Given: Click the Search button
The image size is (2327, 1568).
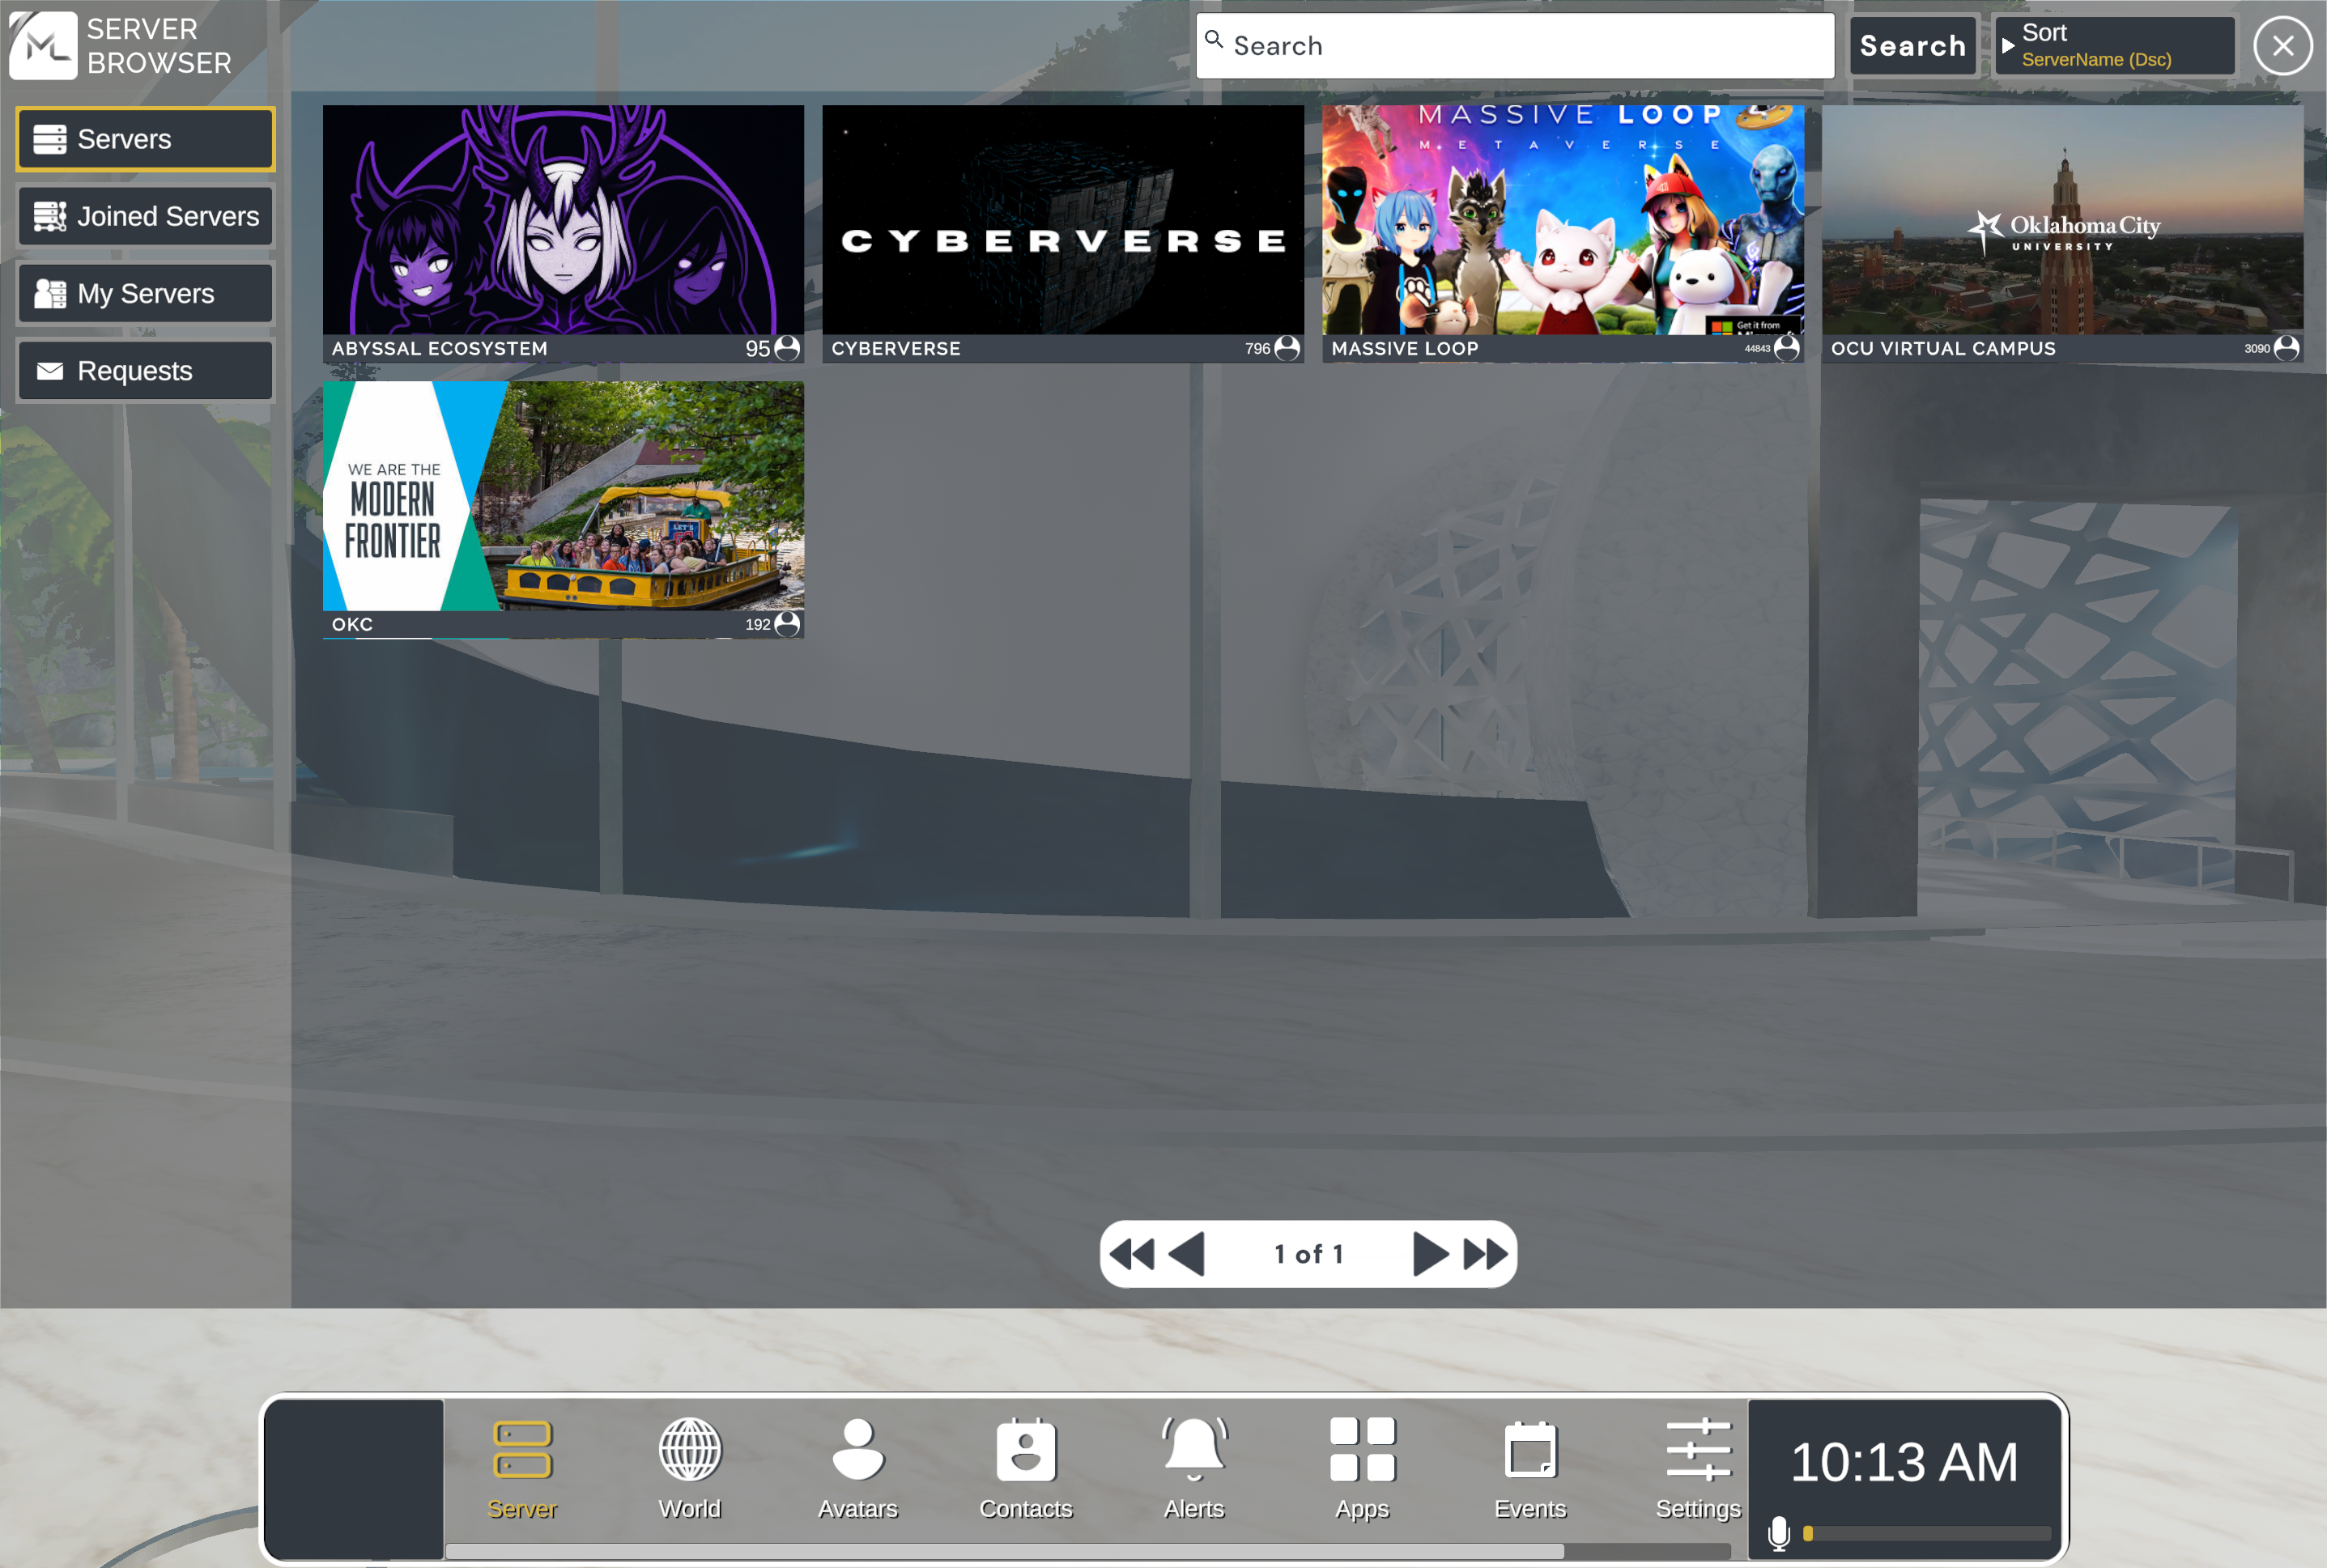Looking at the screenshot, I should click(1913, 46).
